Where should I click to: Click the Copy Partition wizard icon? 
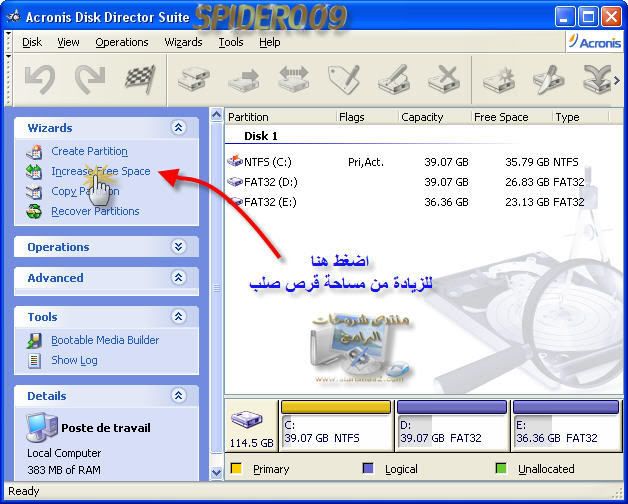pos(34,192)
